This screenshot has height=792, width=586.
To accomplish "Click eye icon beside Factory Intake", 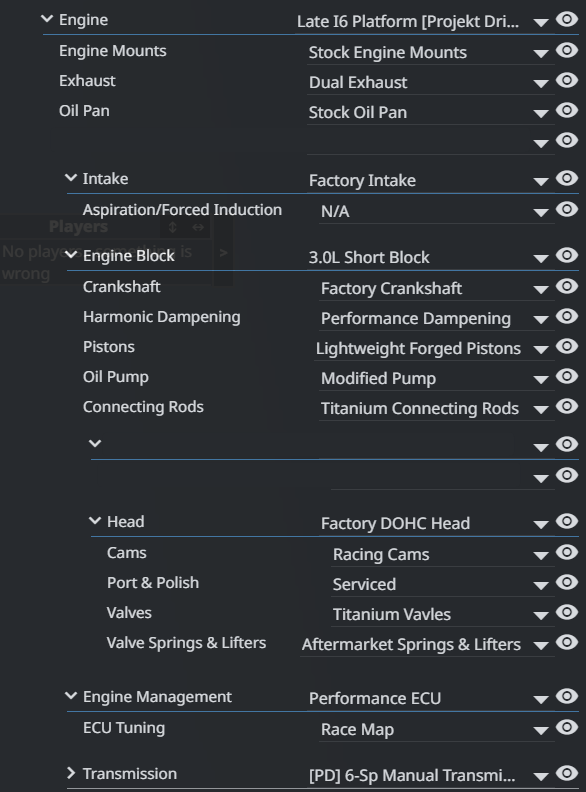I will [x=567, y=178].
